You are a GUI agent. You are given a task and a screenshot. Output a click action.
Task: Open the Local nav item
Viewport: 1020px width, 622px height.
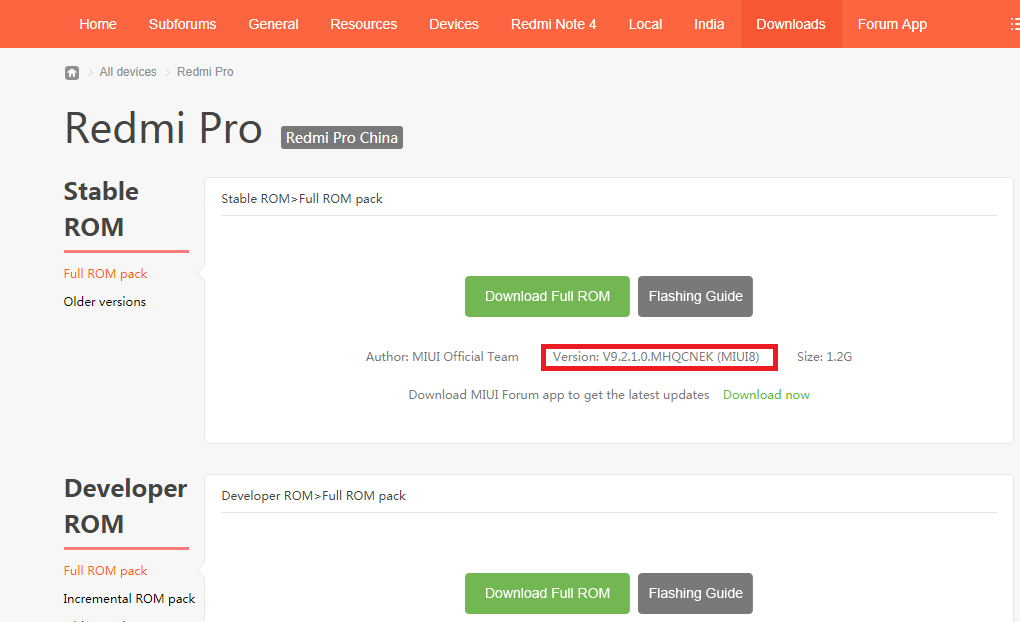tap(645, 24)
